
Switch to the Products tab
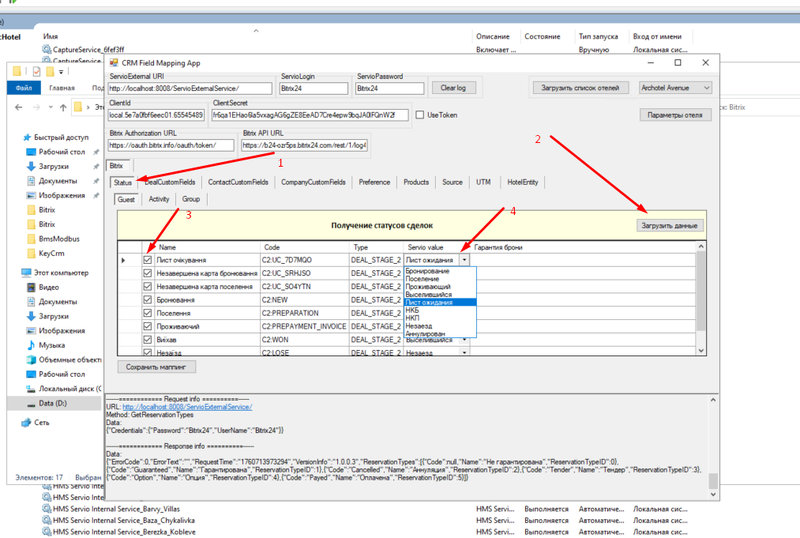click(x=415, y=182)
